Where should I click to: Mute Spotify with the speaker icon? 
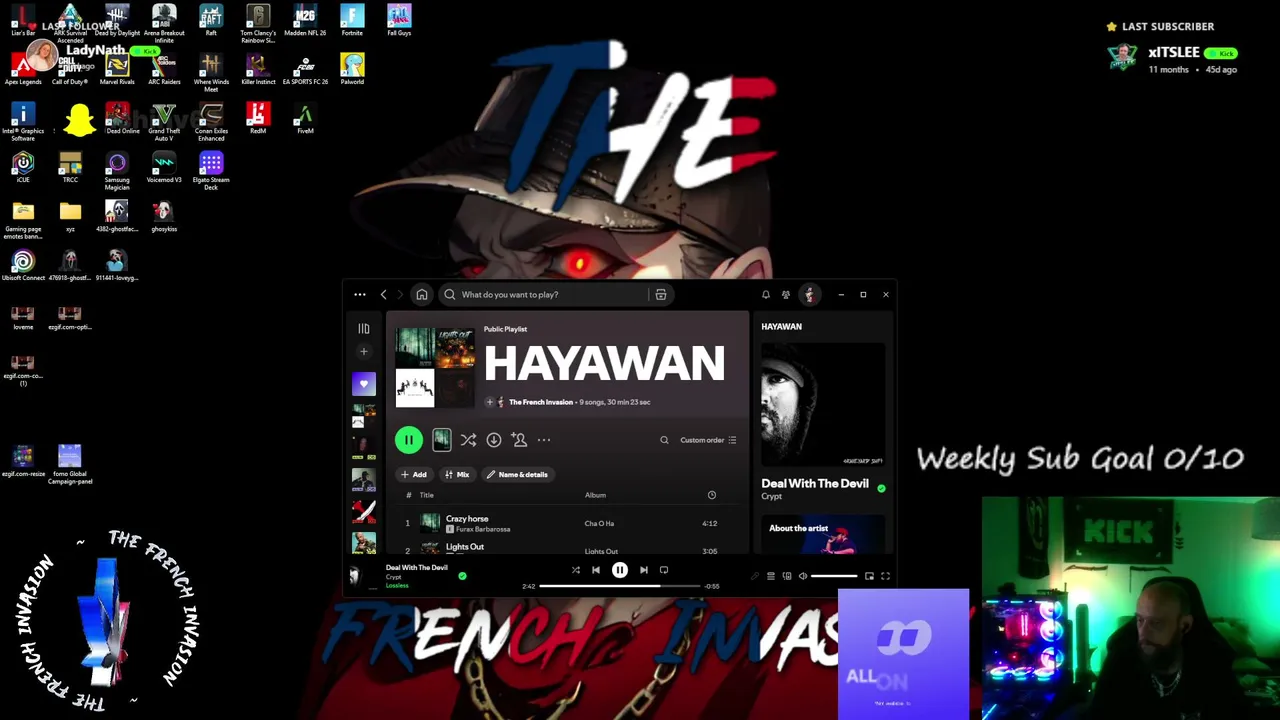coord(803,576)
